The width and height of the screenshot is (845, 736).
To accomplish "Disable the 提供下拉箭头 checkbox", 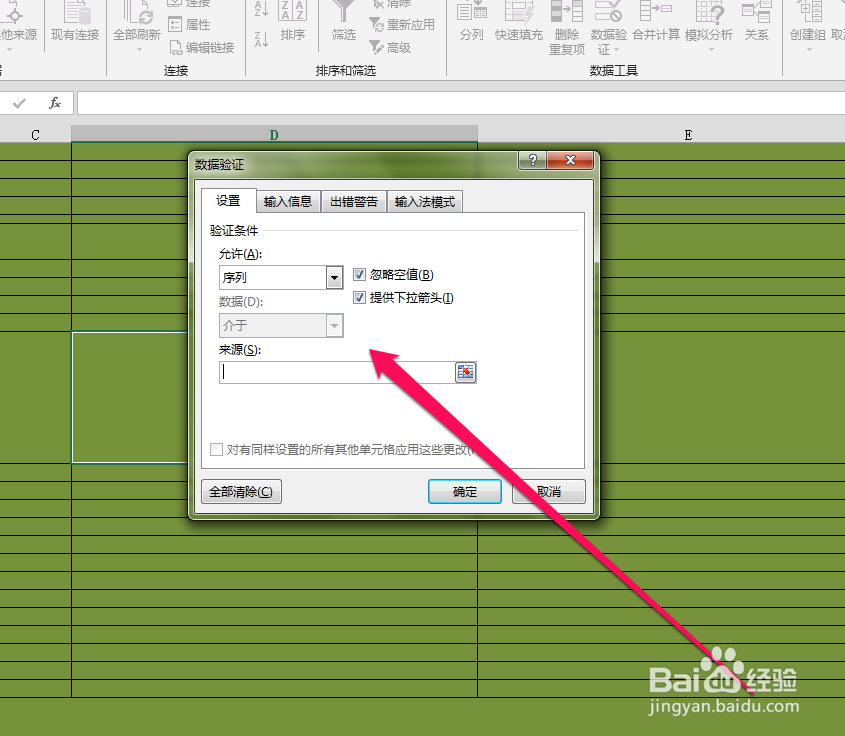I will pos(358,297).
